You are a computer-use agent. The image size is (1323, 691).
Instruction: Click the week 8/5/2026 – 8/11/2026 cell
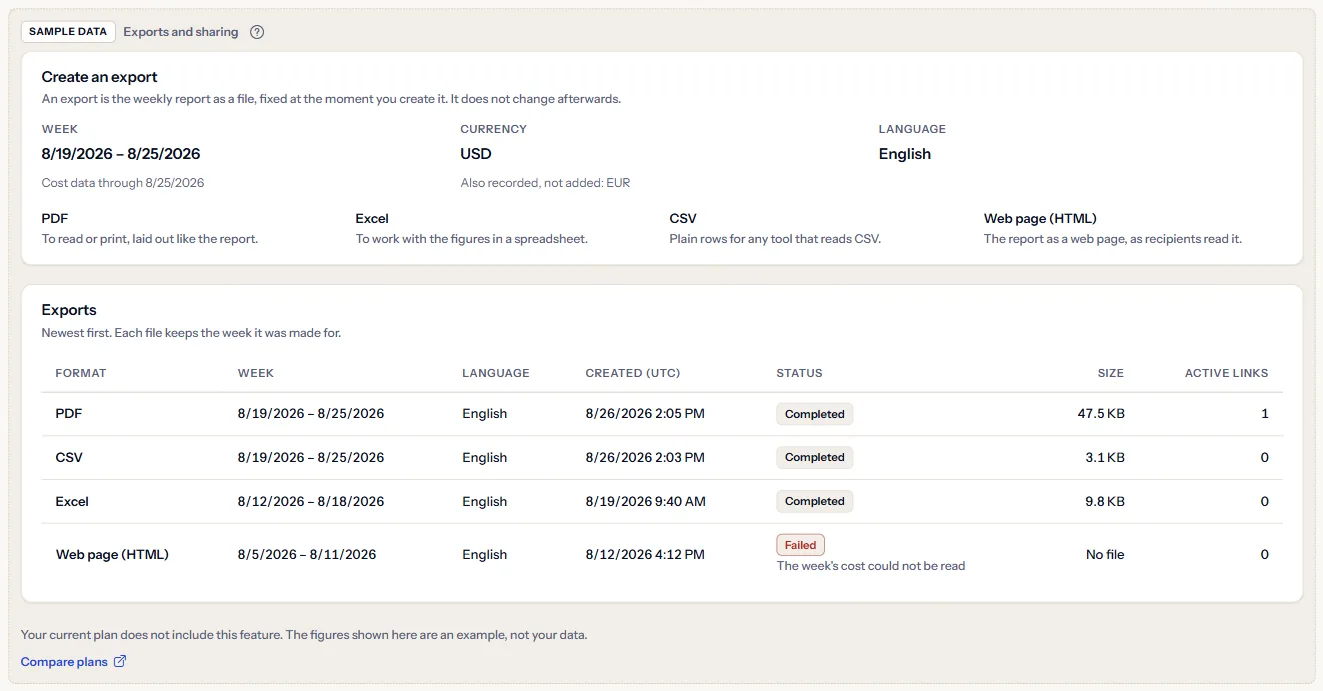[x=307, y=555]
